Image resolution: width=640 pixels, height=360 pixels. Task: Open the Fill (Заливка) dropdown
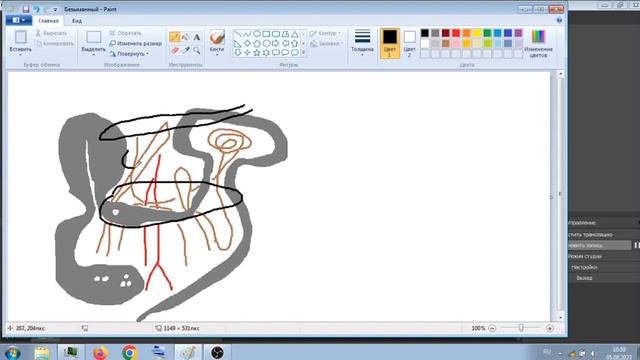(326, 43)
